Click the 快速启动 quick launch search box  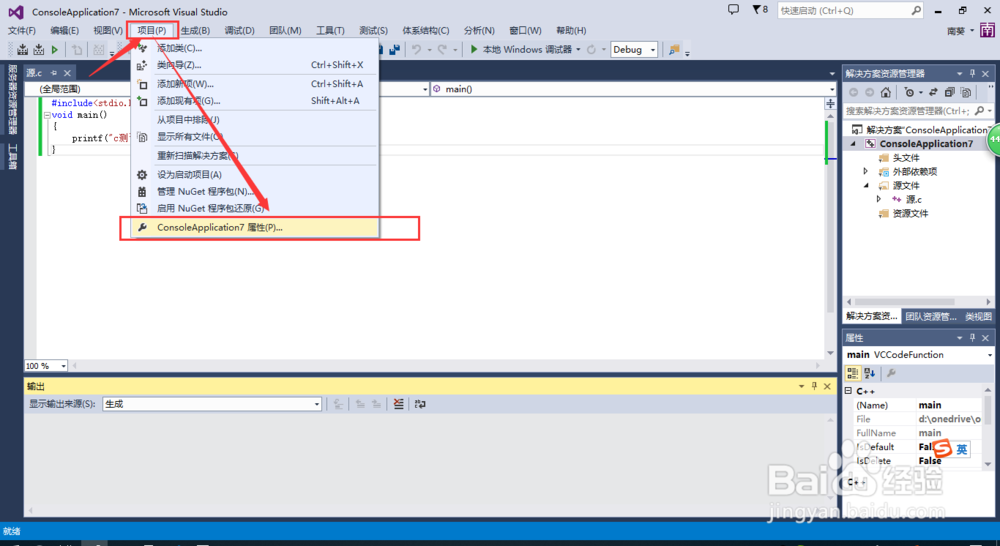[849, 10]
